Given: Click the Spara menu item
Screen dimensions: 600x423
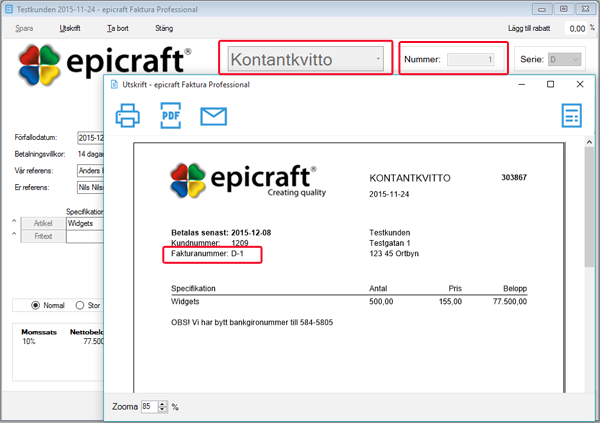Looking at the screenshot, I should (x=24, y=28).
